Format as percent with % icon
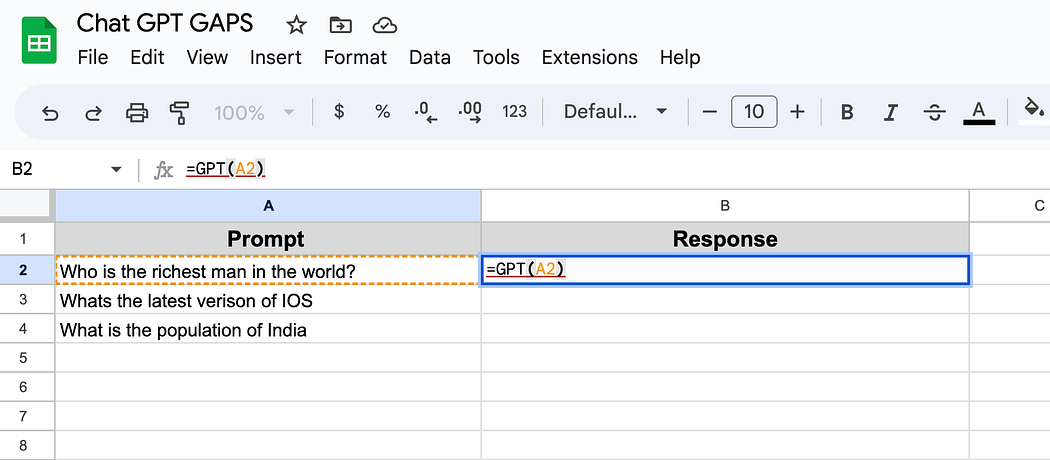The image size is (1050, 460). (x=382, y=111)
